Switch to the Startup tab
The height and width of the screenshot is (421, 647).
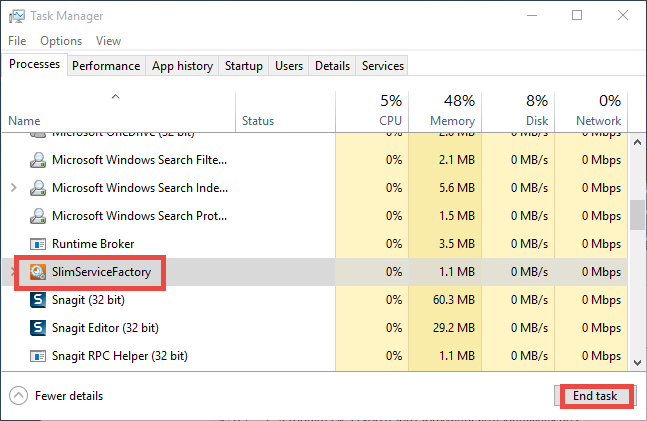tap(244, 66)
